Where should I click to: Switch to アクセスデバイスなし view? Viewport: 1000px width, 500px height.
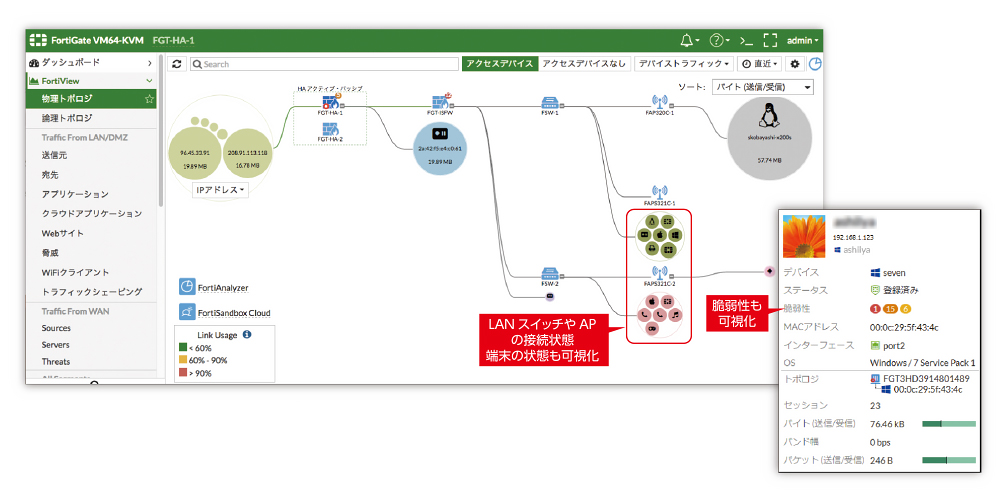(x=585, y=64)
